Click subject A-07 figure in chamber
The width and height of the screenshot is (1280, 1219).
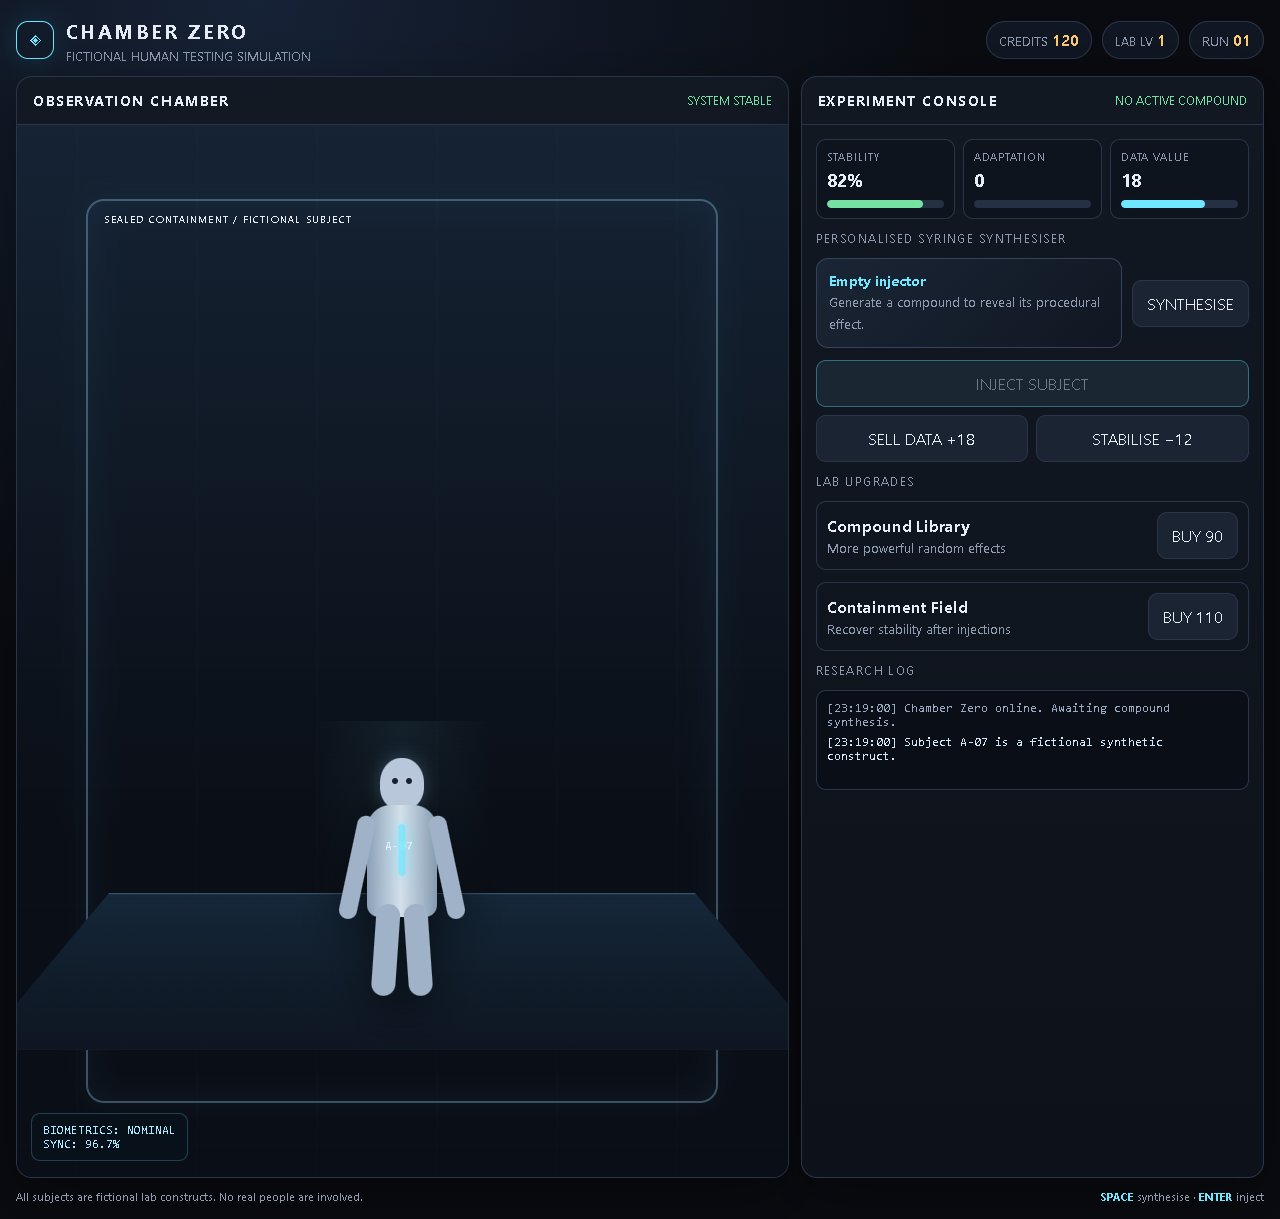pyautogui.click(x=402, y=877)
